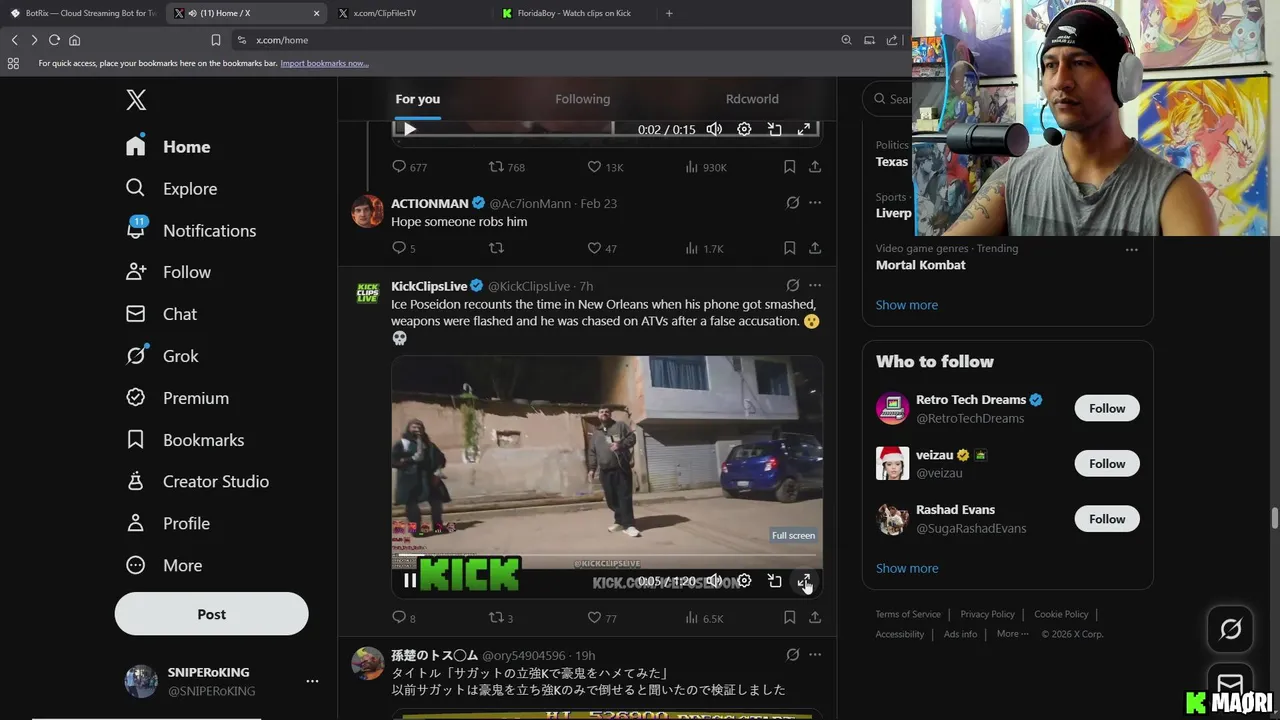Open footer More links dropdown

(1013, 633)
